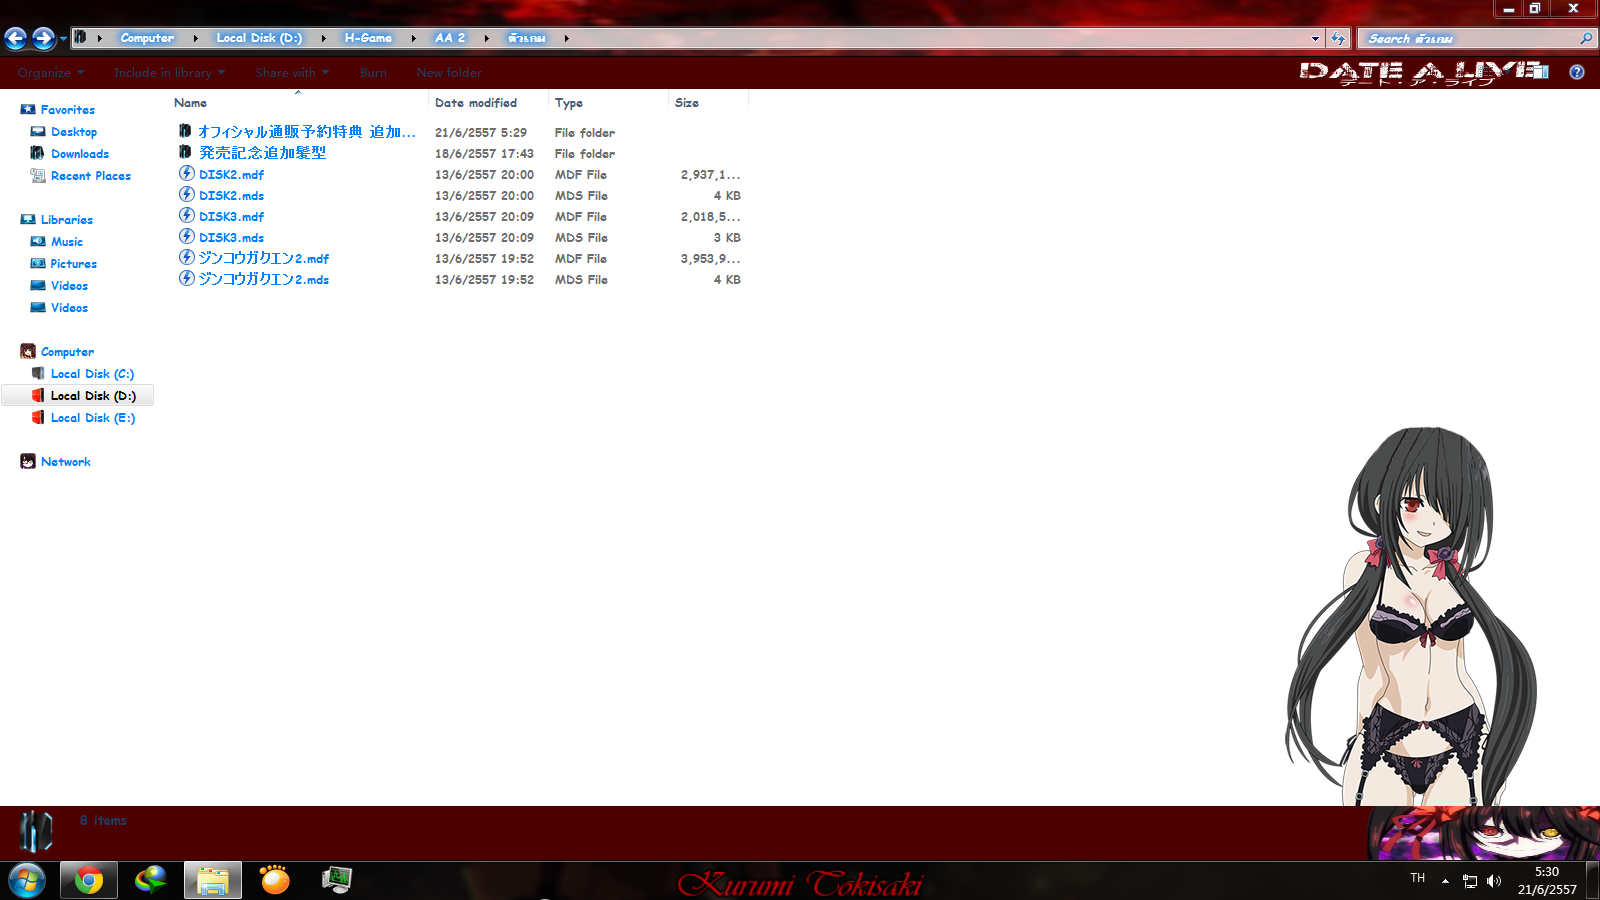Open GOM Player from the taskbar
Viewport: 1600px width, 900px height.
[274, 881]
